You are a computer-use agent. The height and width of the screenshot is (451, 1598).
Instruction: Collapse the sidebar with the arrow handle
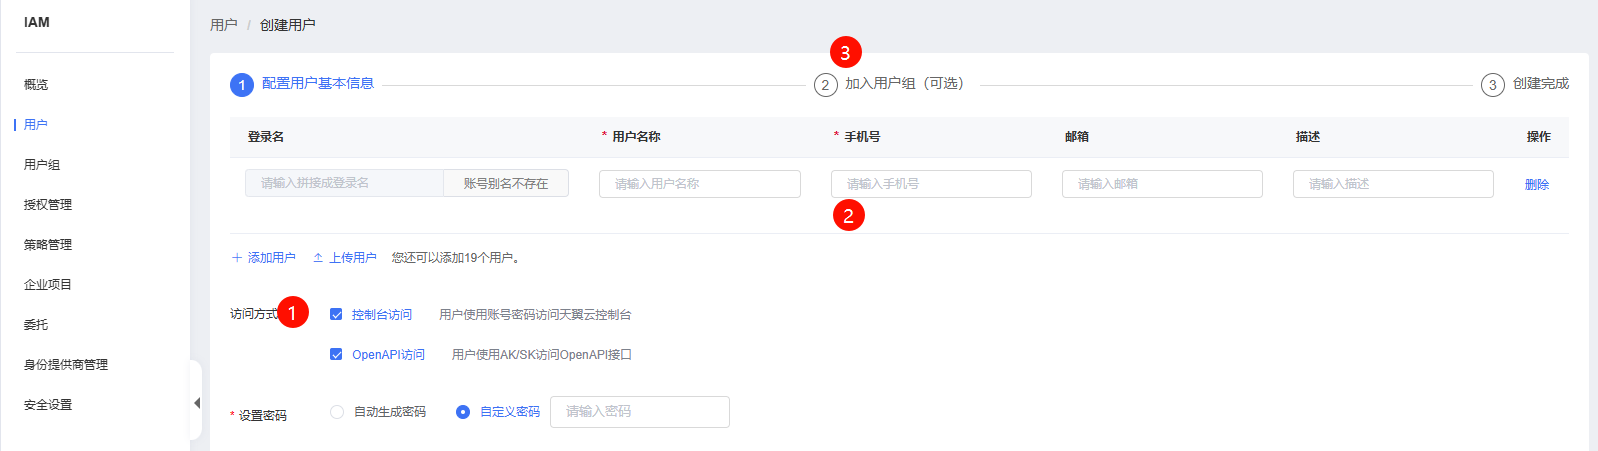pos(197,403)
